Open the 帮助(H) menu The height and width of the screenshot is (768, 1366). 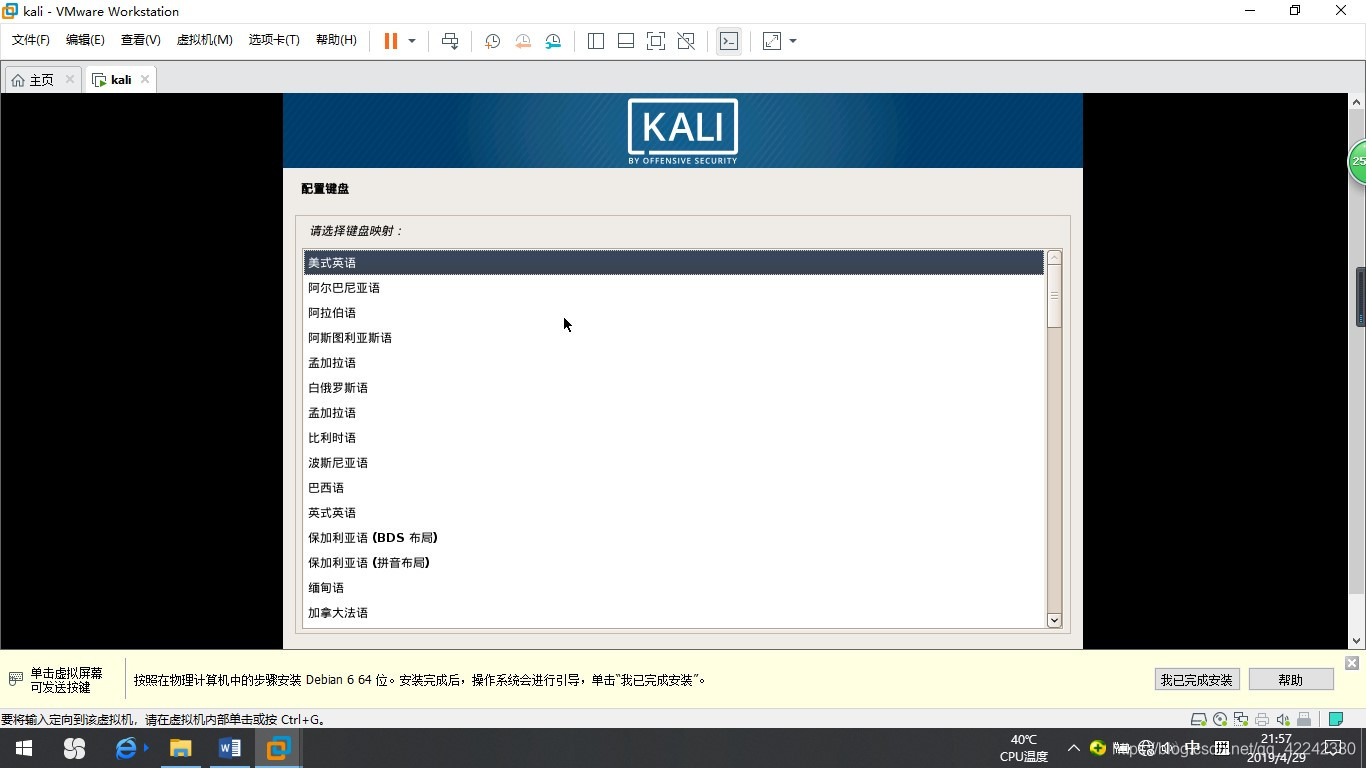[x=336, y=40]
